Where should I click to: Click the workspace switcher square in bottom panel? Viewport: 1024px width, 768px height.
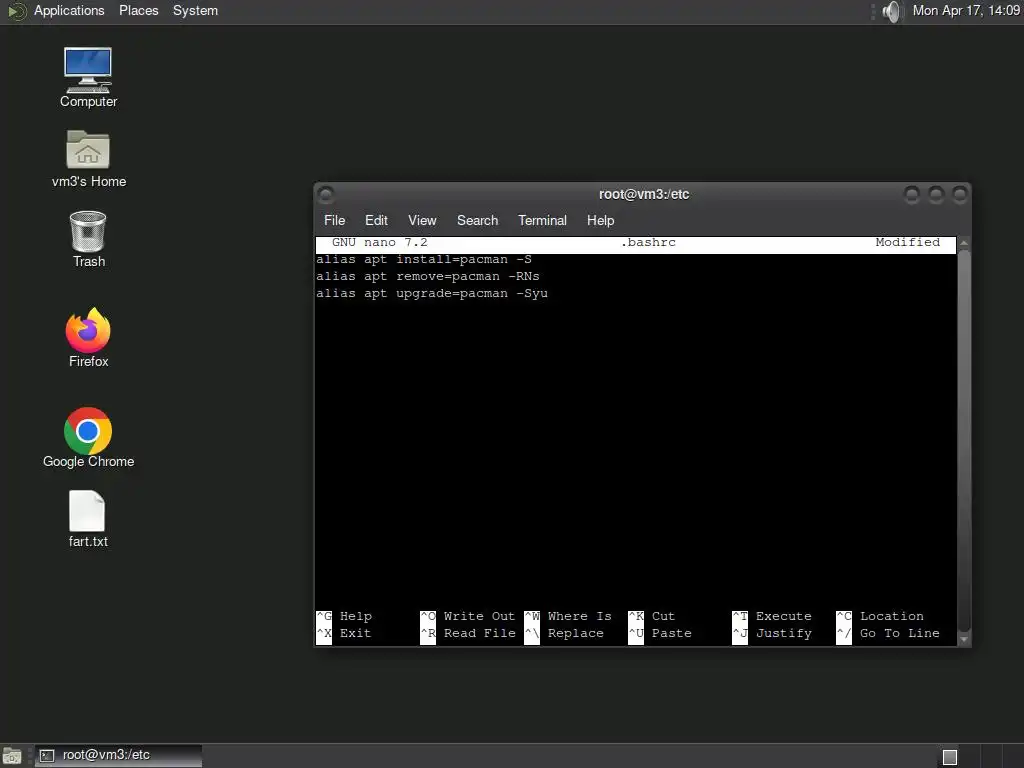[950, 757]
